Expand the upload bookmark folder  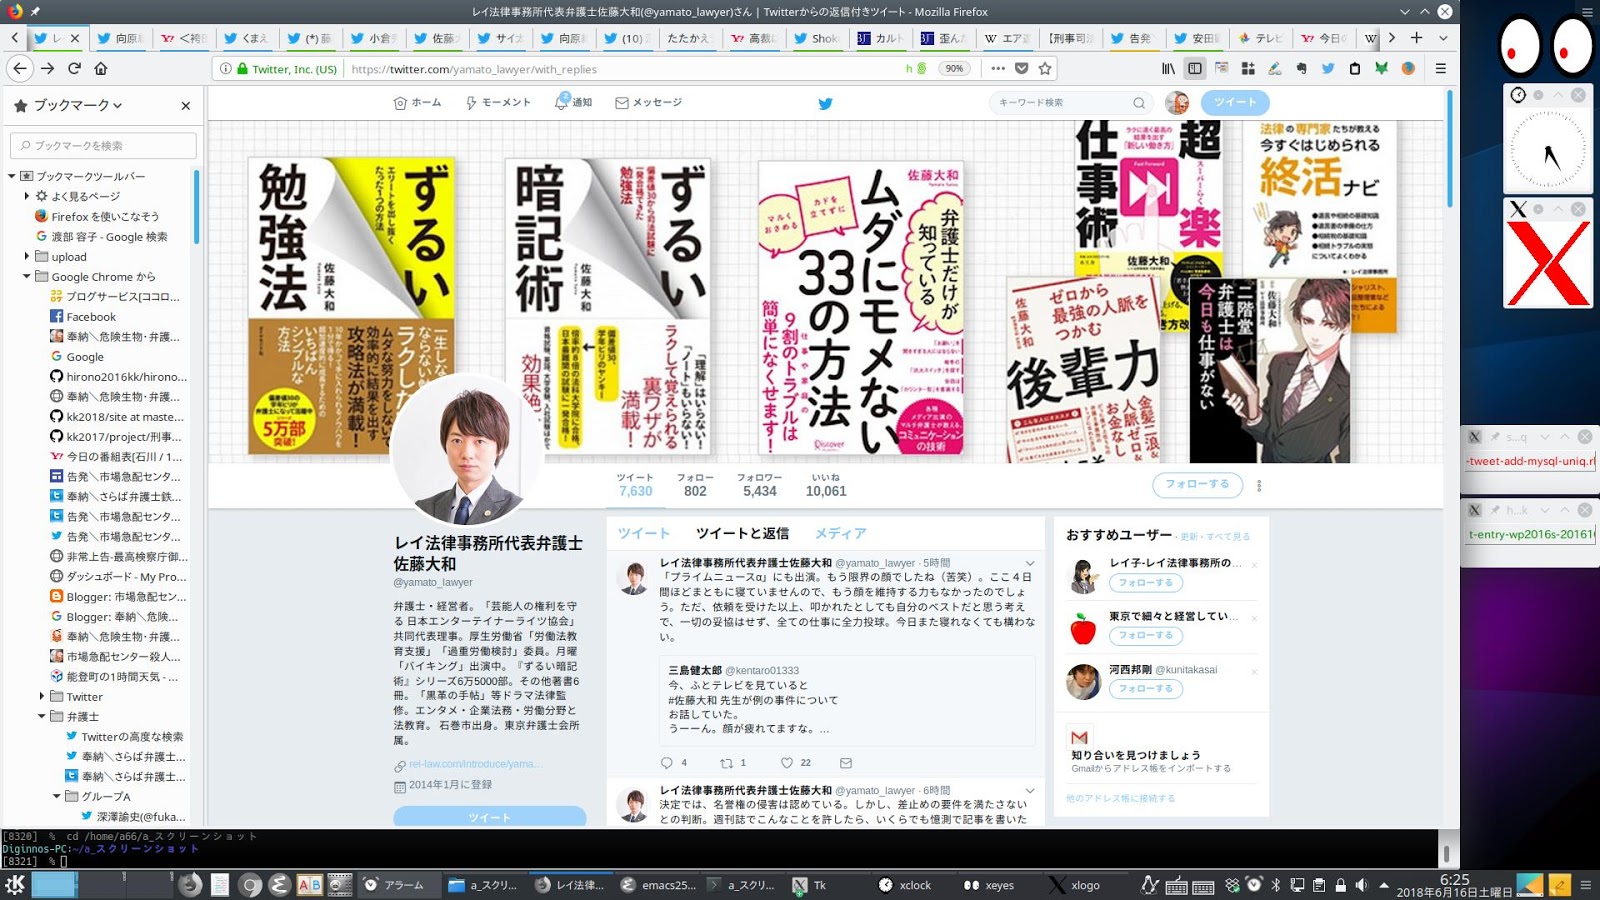27,256
